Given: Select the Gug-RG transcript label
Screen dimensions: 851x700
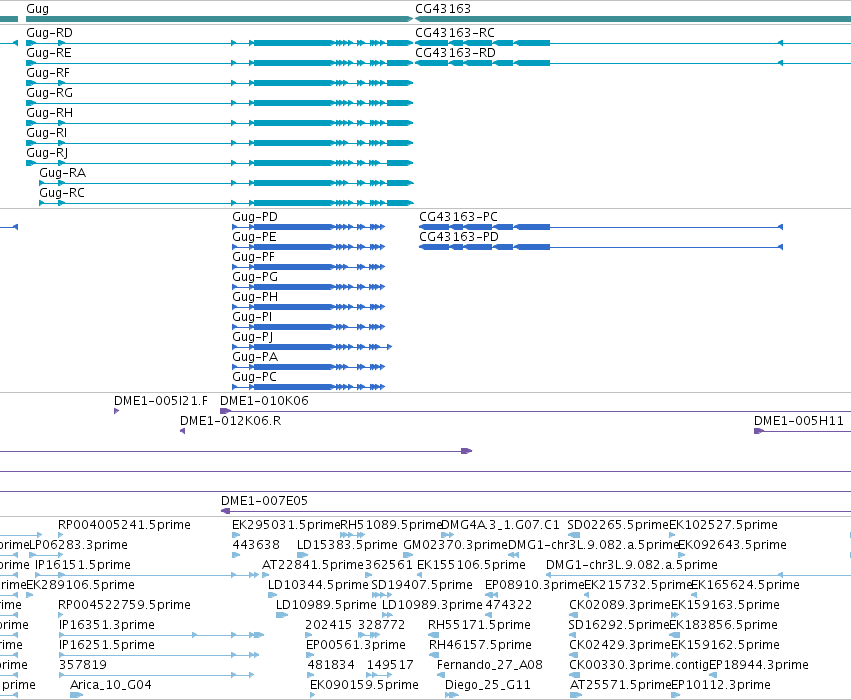Looking at the screenshot, I should (49, 93).
